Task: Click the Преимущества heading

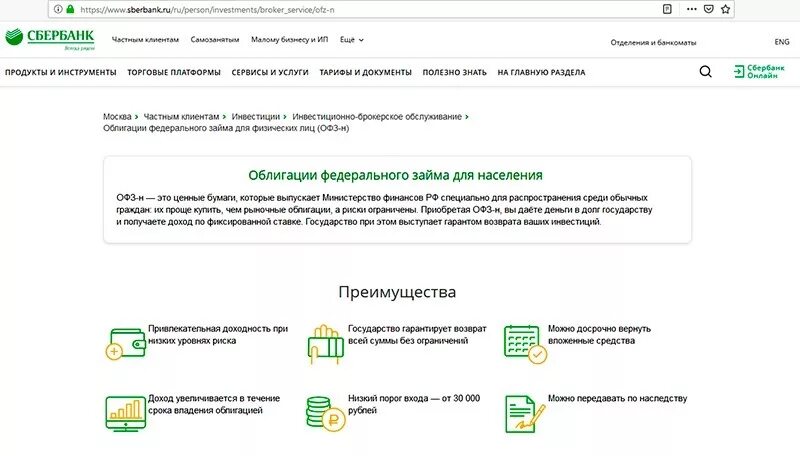Action: coord(397,292)
